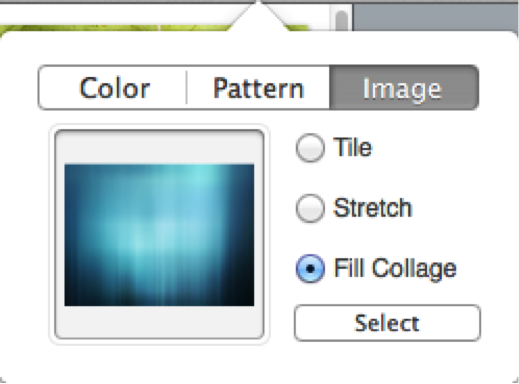519x384 pixels.
Task: Click the popover's pointer arrow tip
Action: tap(258, 4)
